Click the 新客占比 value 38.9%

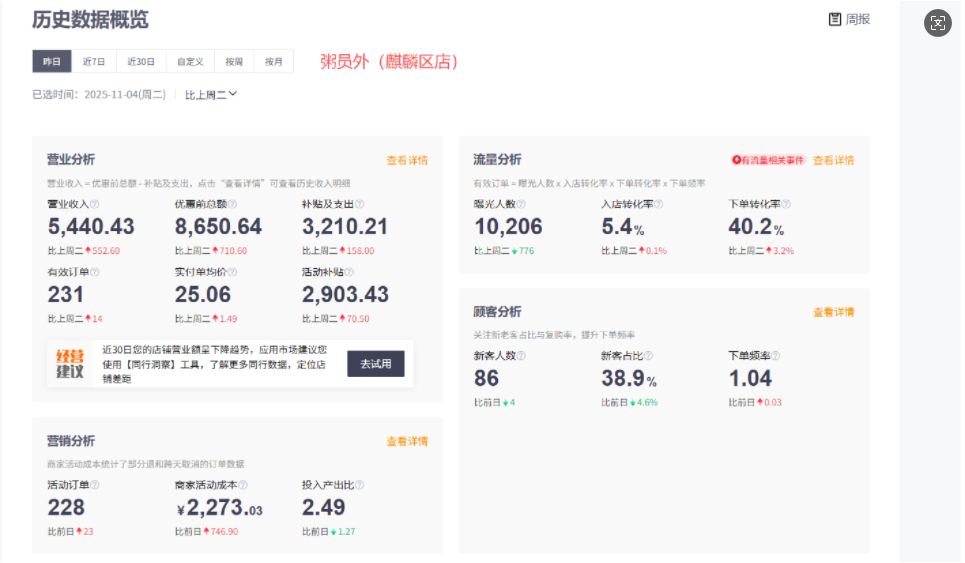pos(629,378)
